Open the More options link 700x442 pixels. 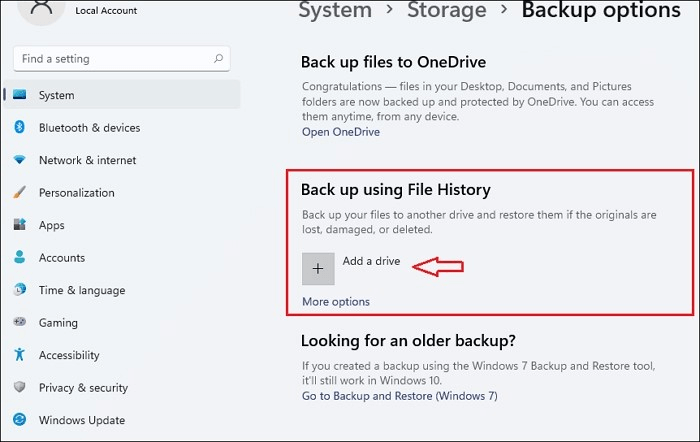pyautogui.click(x=336, y=302)
